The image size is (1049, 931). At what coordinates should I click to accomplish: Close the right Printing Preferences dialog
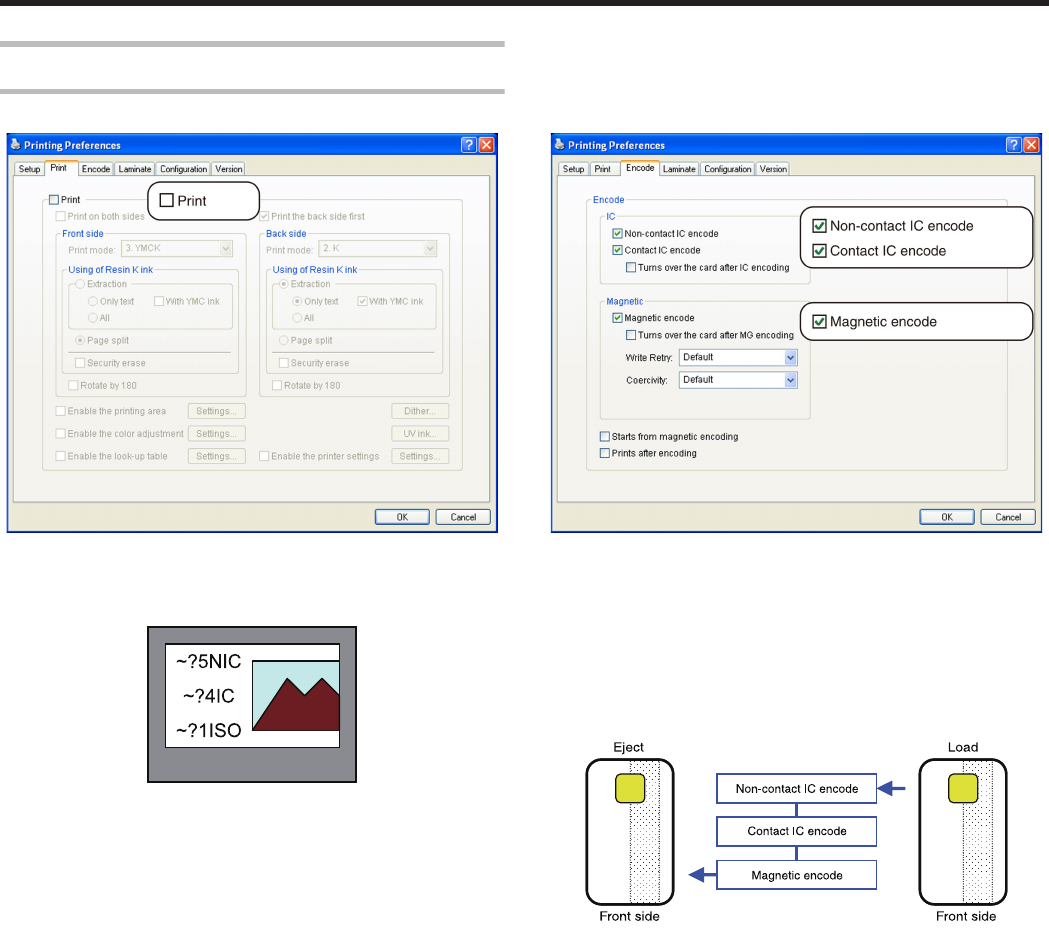click(1032, 144)
